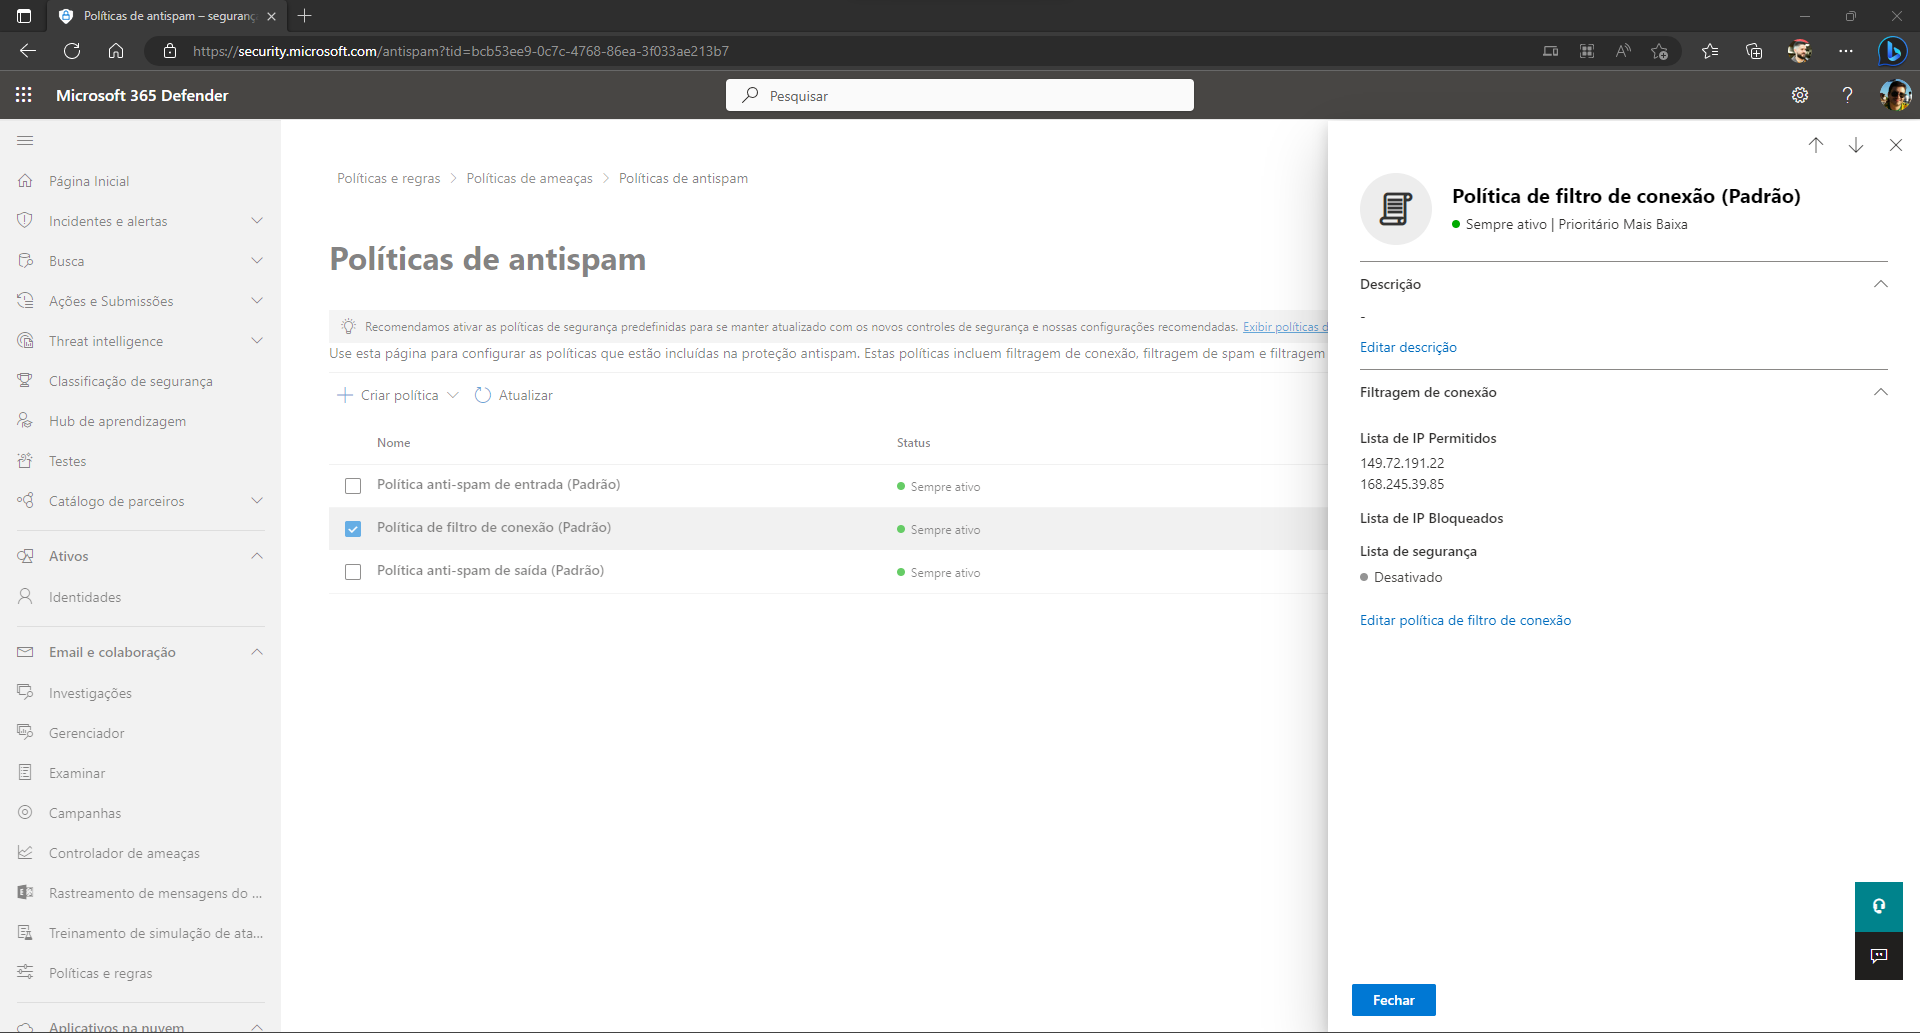
Task: Open browser favorites star icon
Action: click(1710, 51)
